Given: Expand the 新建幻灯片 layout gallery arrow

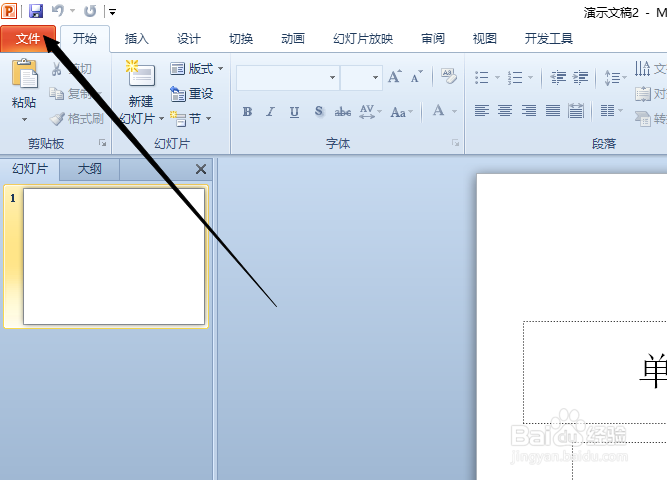Looking at the screenshot, I should [161, 119].
